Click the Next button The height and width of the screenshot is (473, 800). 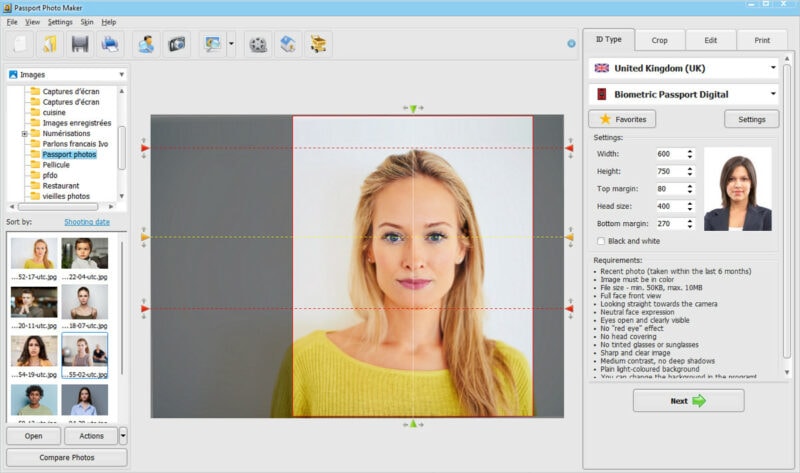(x=688, y=401)
